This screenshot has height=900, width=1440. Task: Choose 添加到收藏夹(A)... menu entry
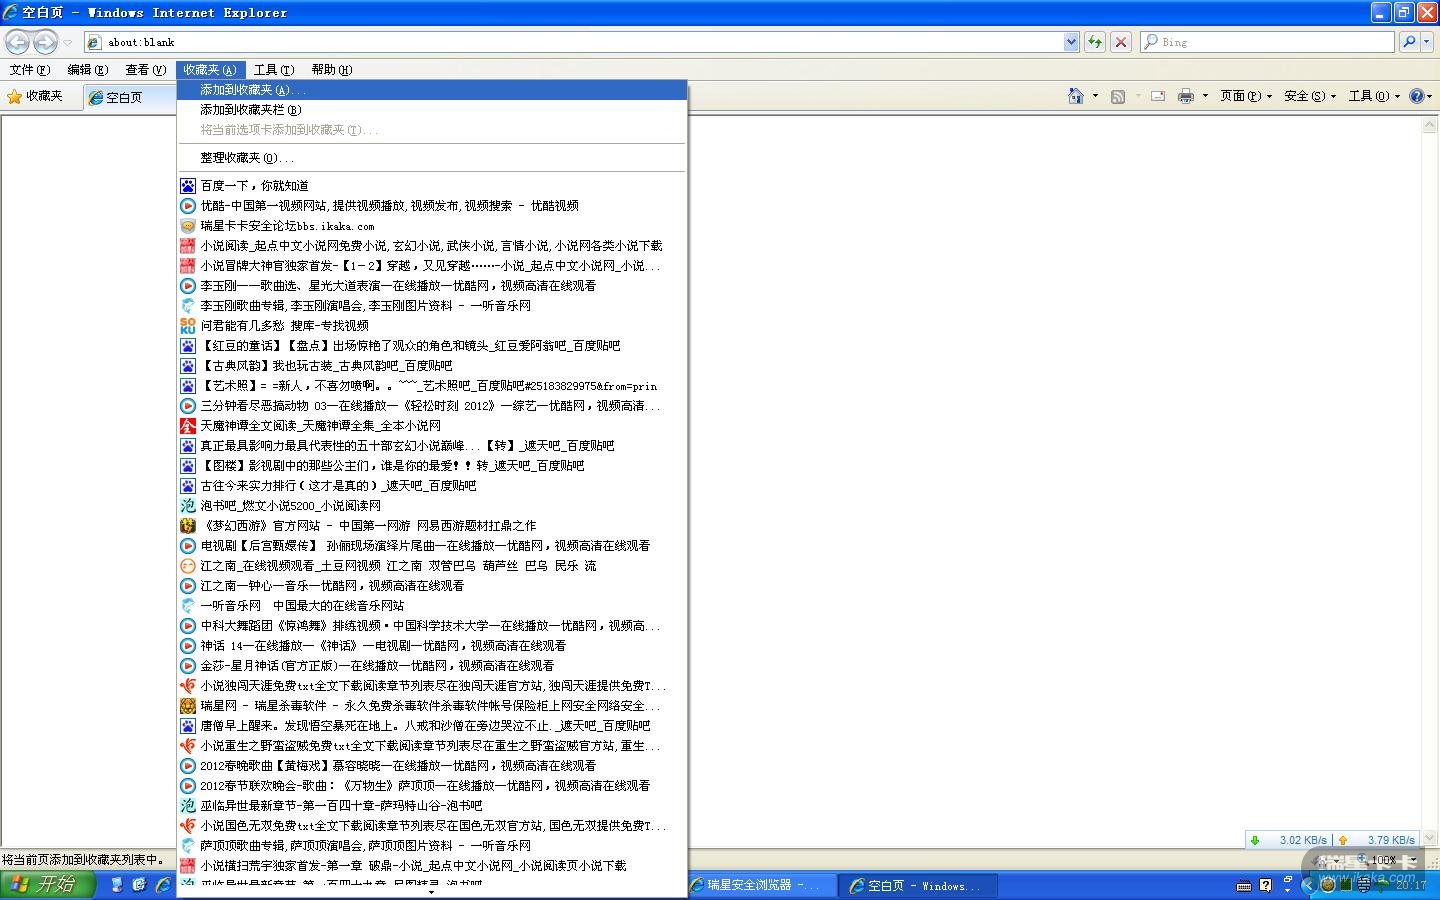click(x=432, y=90)
